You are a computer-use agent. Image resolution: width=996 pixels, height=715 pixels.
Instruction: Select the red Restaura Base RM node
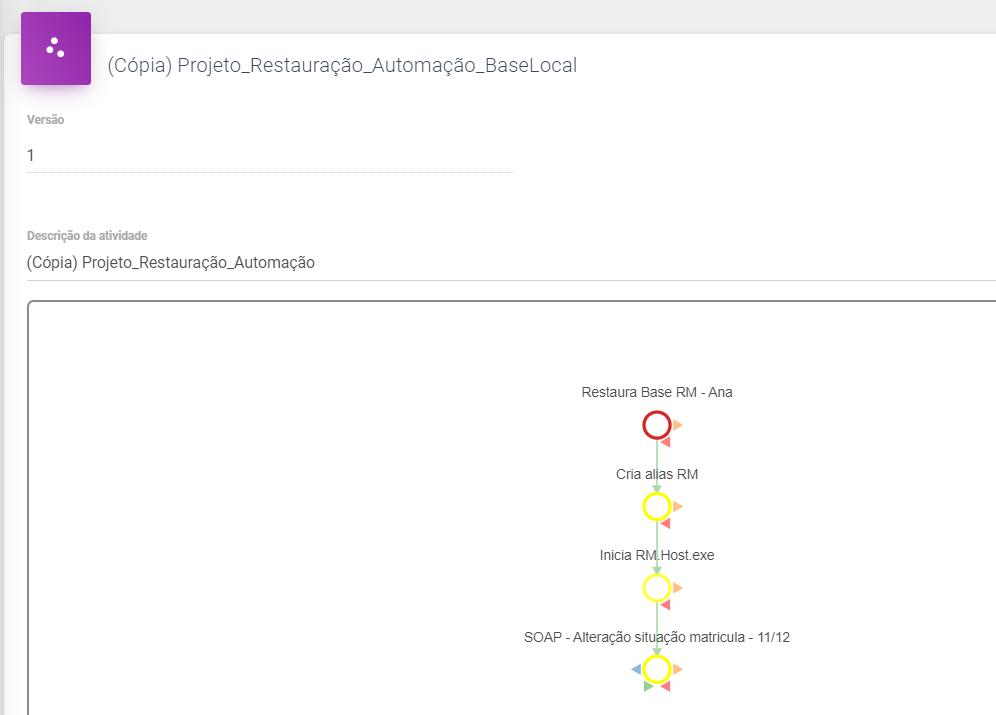(x=656, y=426)
